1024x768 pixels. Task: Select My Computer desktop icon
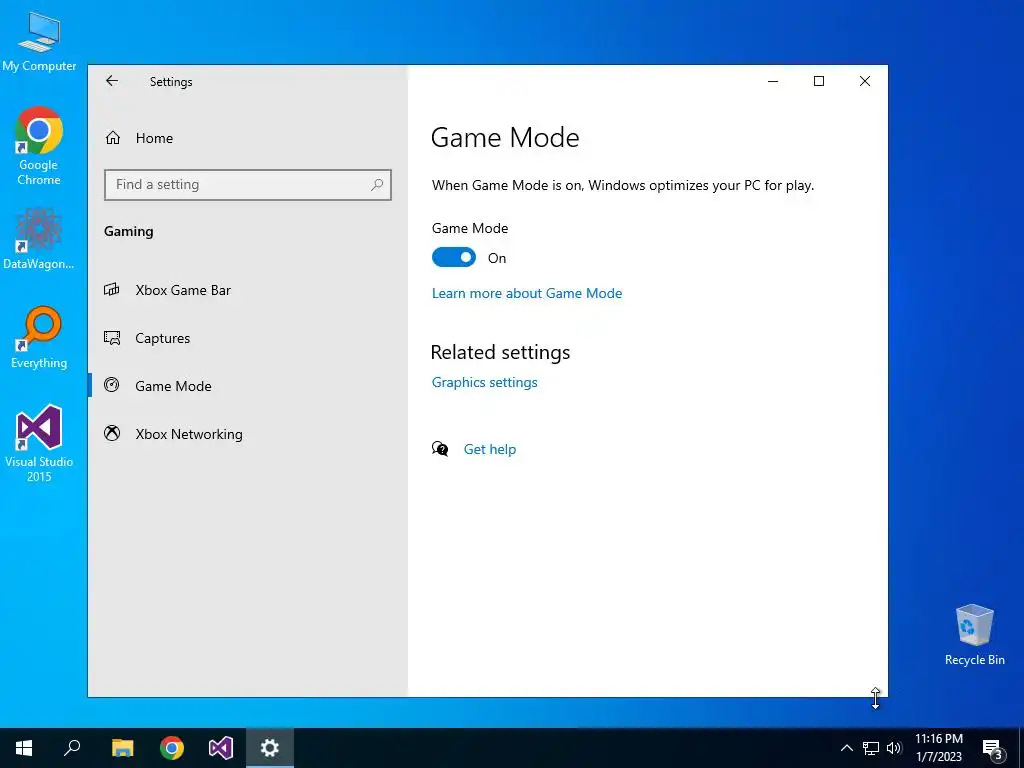click(39, 42)
